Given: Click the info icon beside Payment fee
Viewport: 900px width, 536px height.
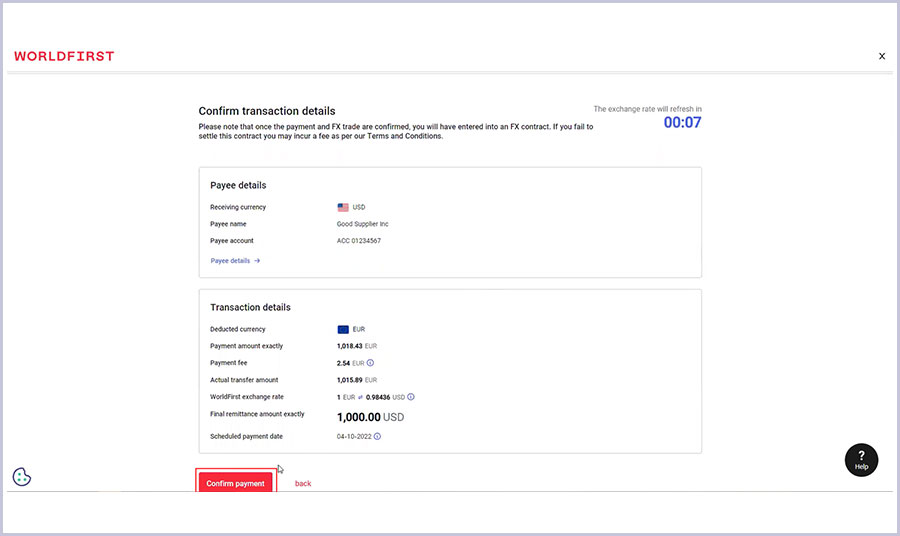Looking at the screenshot, I should (371, 363).
